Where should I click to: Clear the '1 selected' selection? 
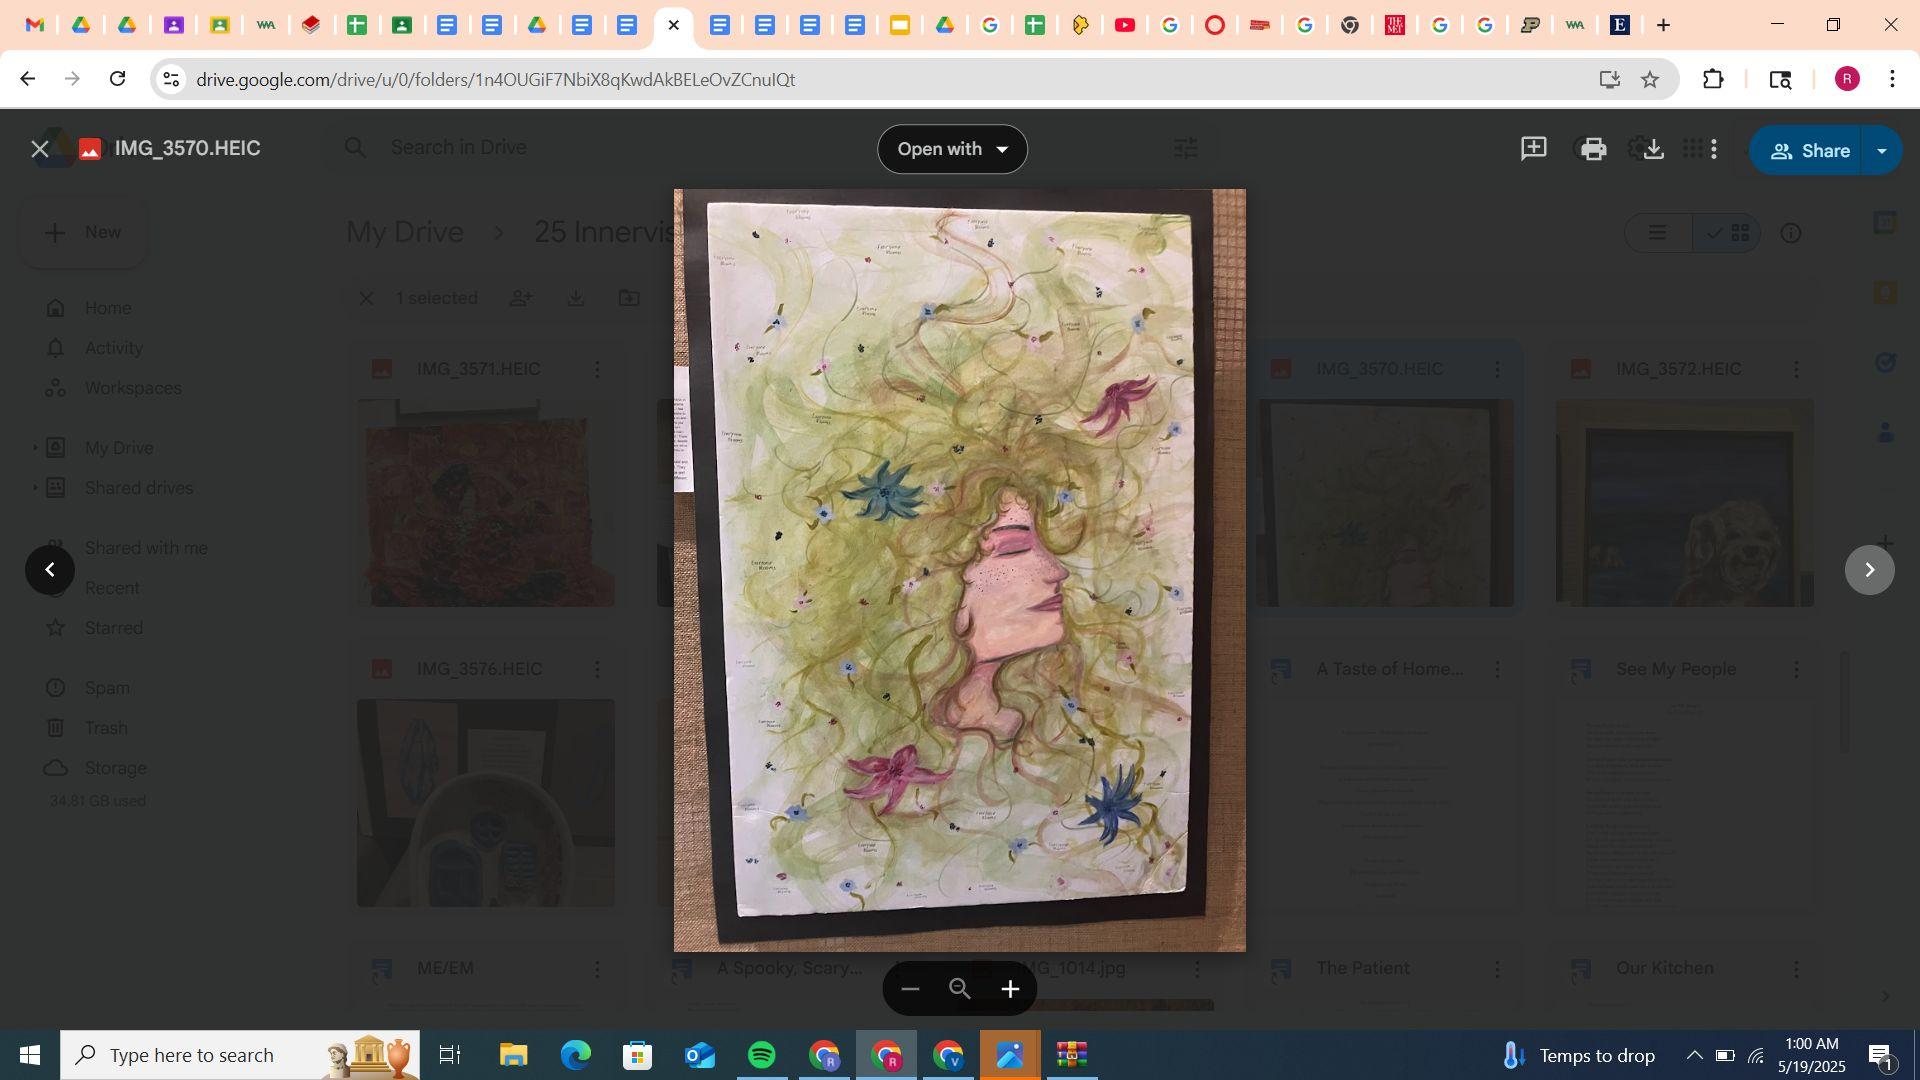[x=366, y=298]
